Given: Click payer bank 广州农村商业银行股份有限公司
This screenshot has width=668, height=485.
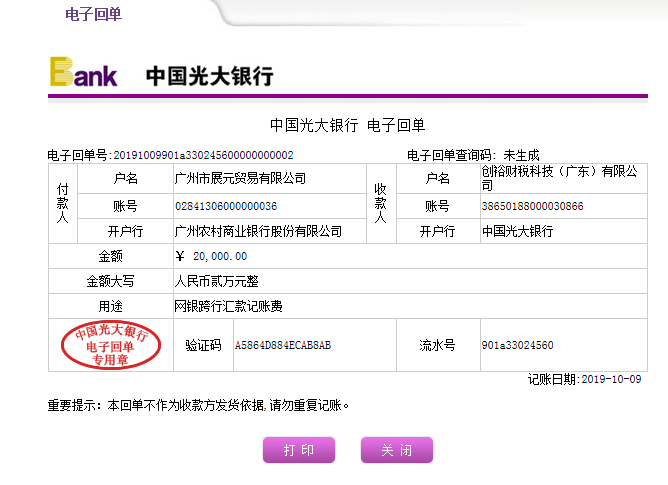Looking at the screenshot, I should (x=258, y=231).
